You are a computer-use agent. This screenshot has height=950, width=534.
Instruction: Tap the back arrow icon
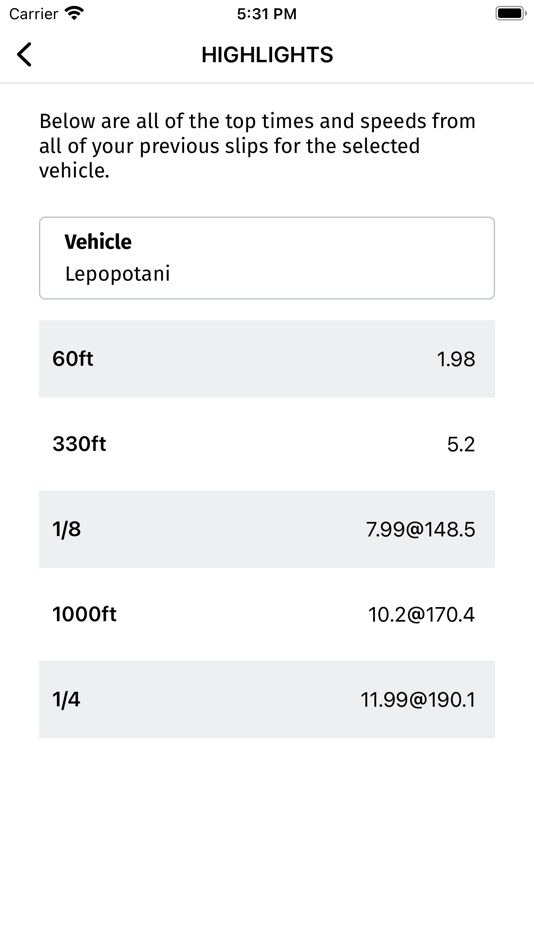[x=24, y=55]
